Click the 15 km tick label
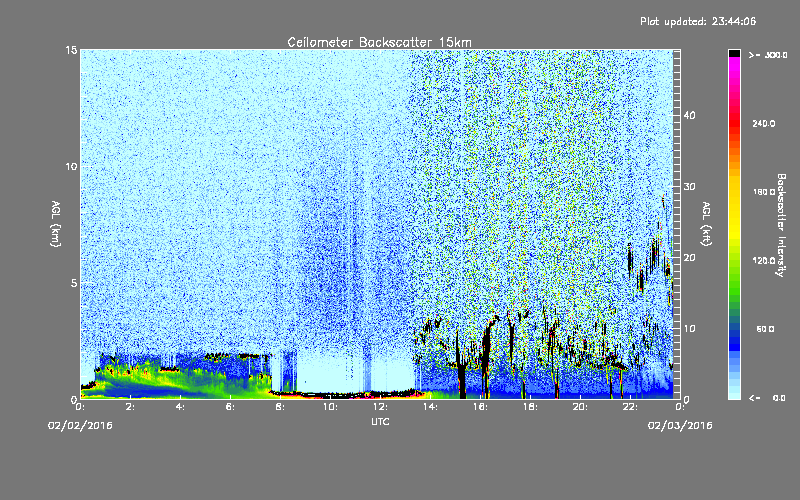 tap(71, 50)
